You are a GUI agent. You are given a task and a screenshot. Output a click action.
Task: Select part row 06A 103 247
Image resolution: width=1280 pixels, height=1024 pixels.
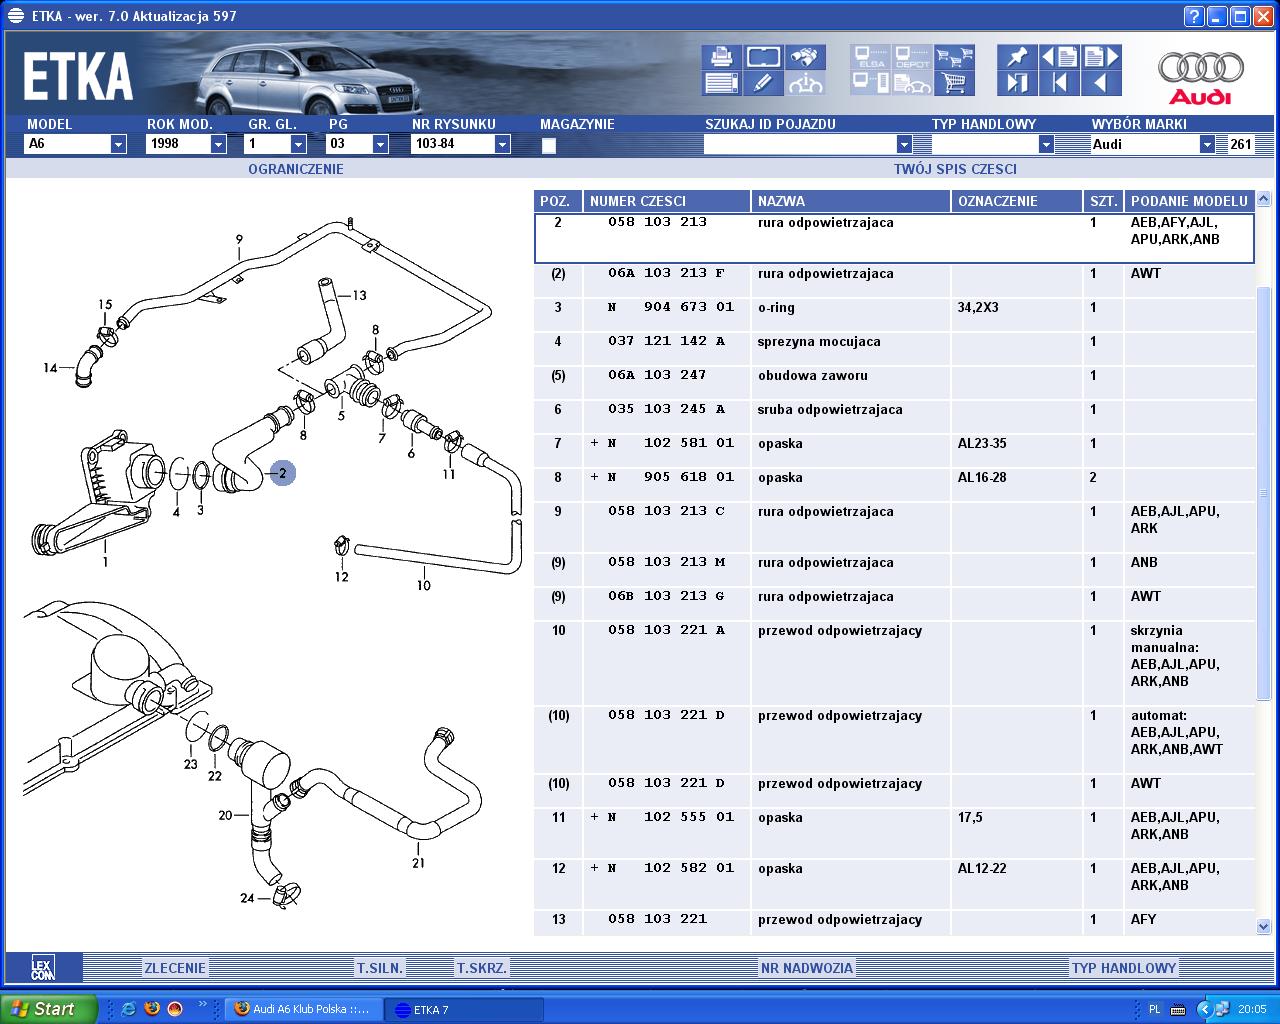click(x=894, y=375)
